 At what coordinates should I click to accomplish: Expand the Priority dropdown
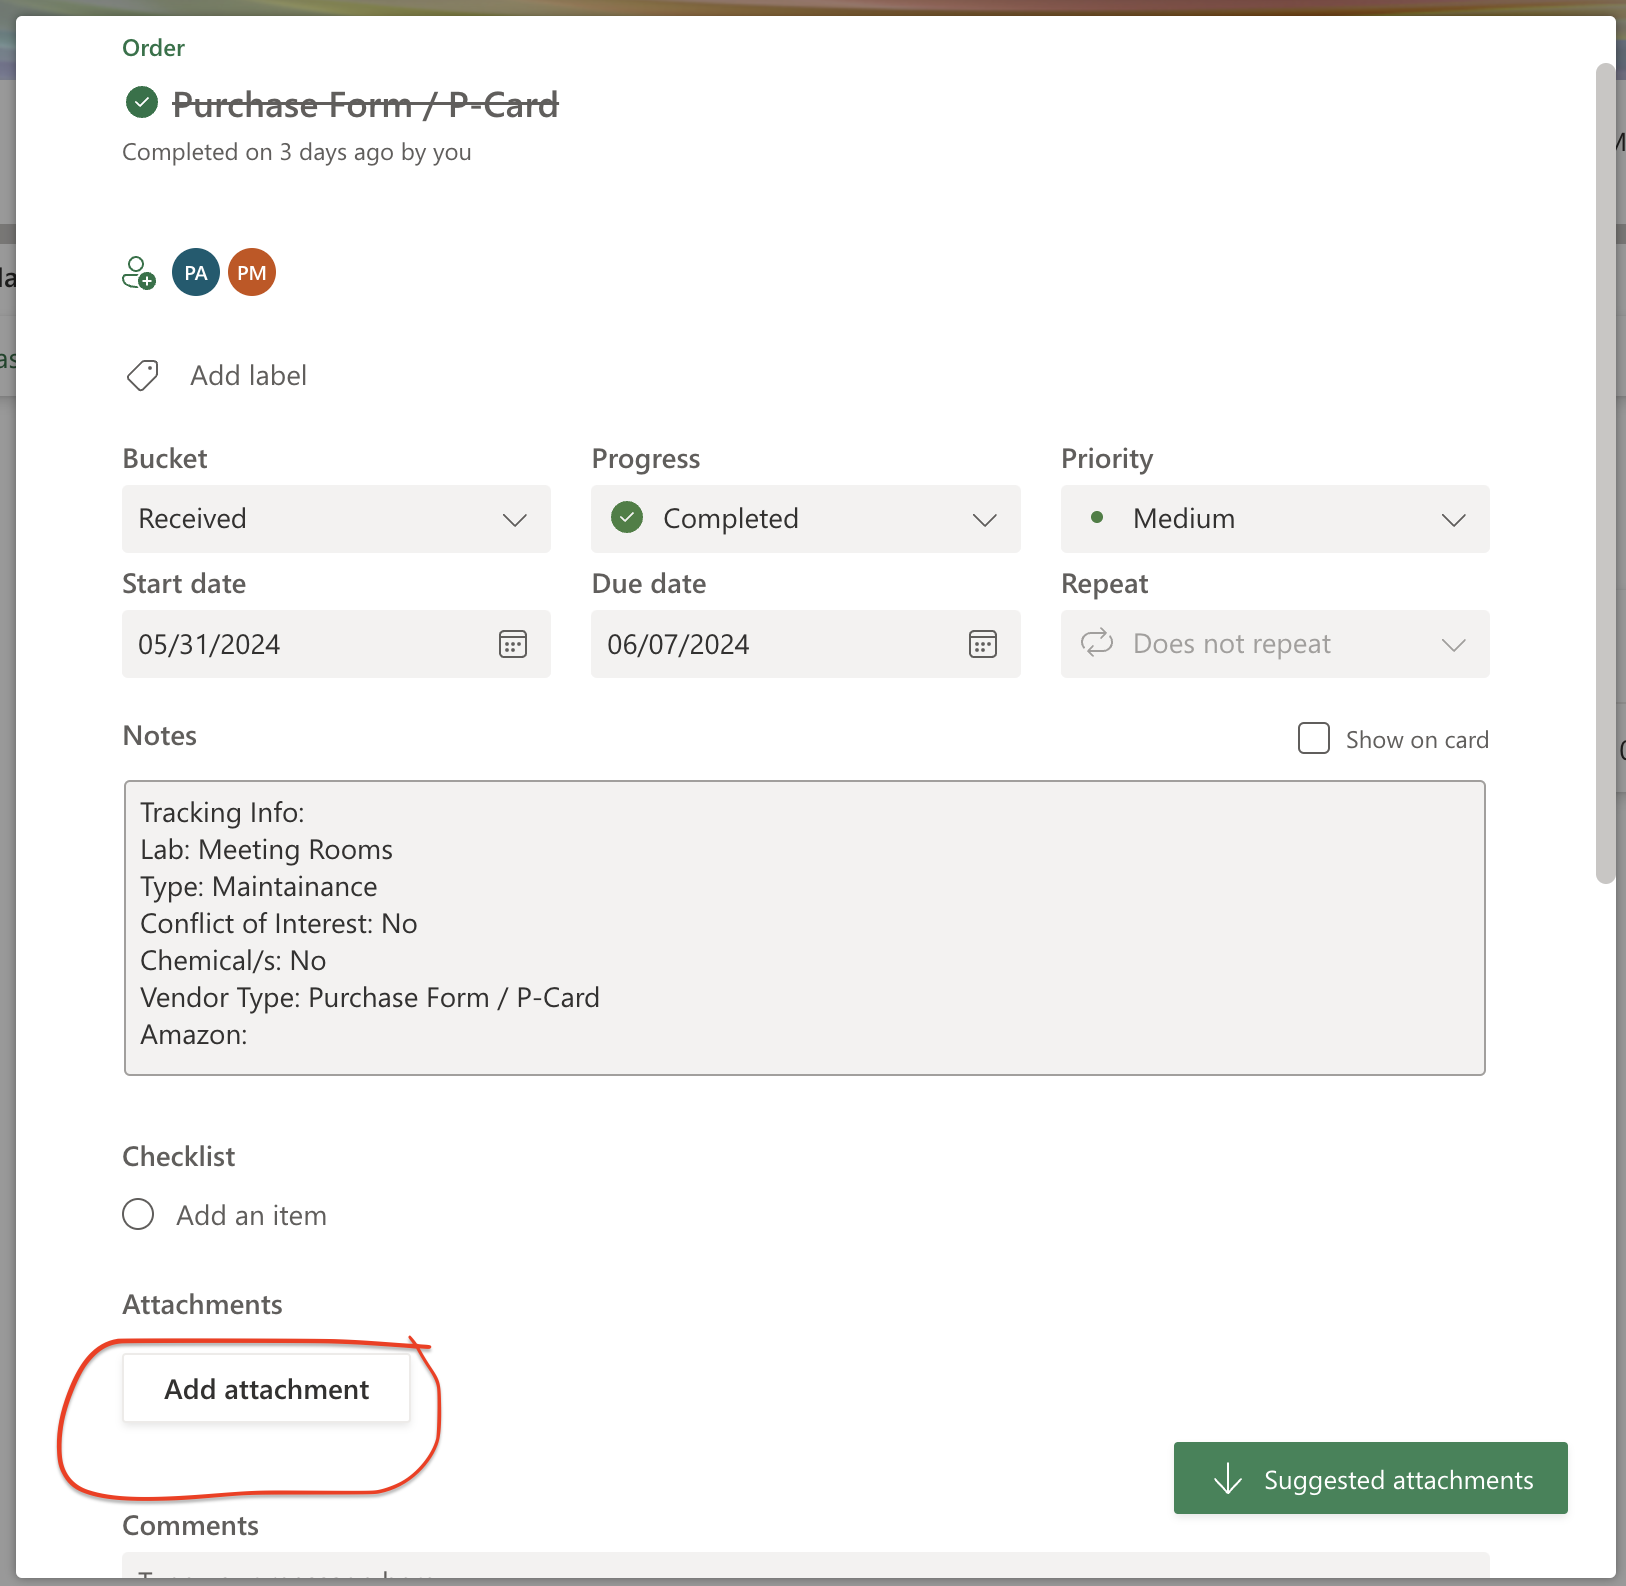(1274, 519)
